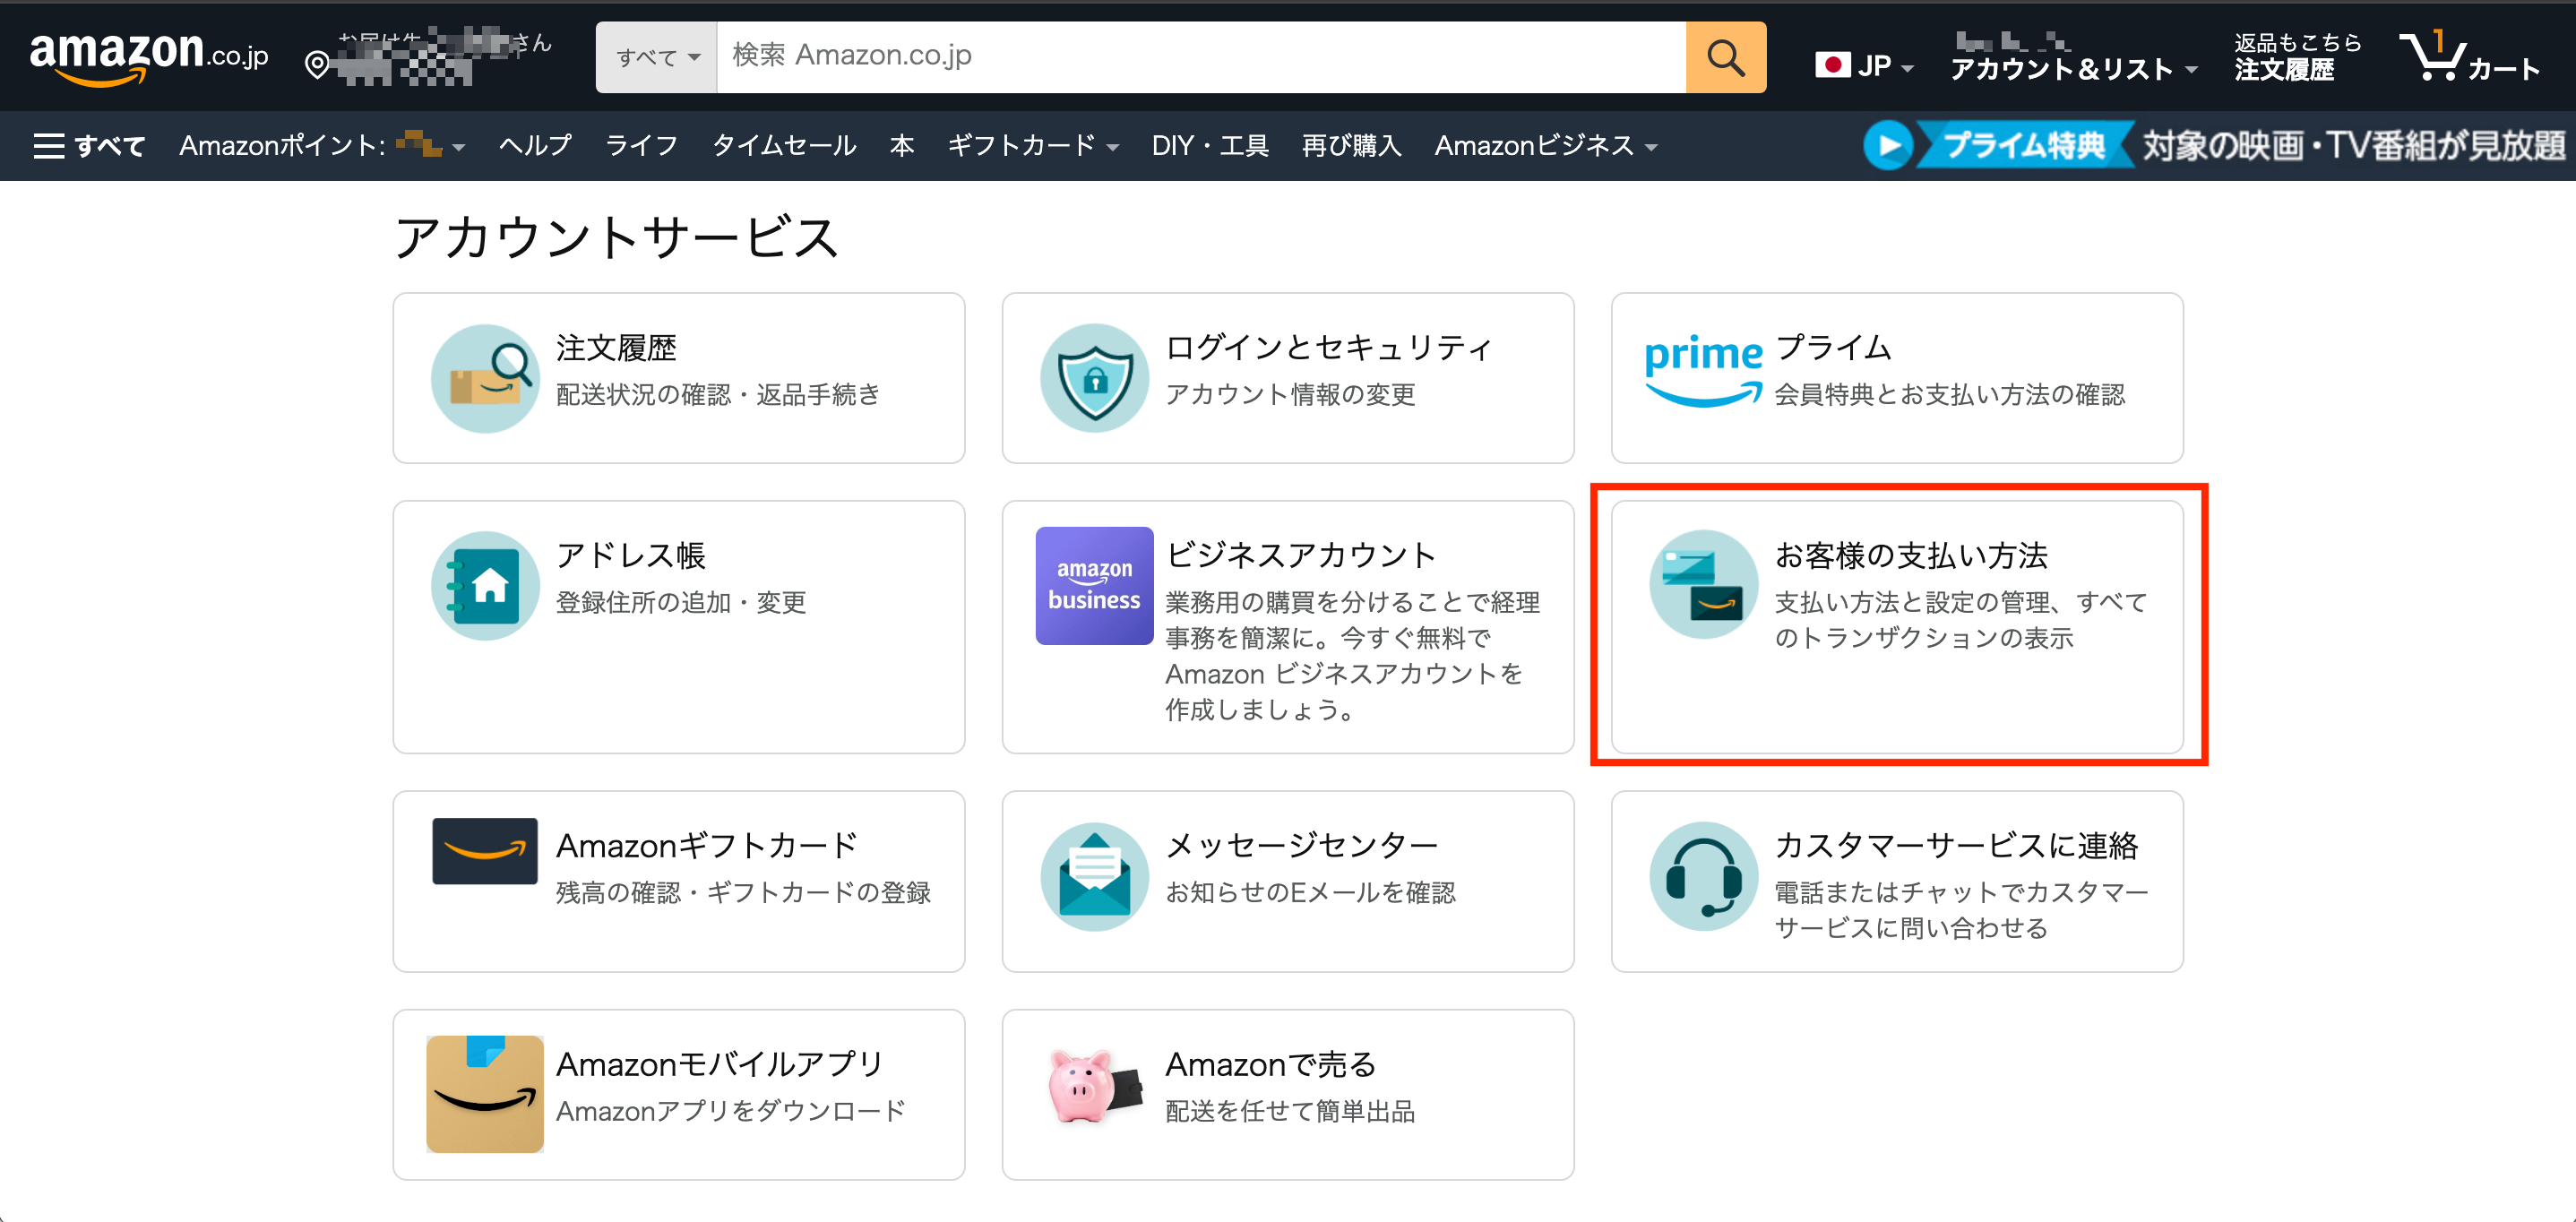The width and height of the screenshot is (2576, 1222).
Task: Click the アドレス帳 address book icon
Action: pos(485,586)
